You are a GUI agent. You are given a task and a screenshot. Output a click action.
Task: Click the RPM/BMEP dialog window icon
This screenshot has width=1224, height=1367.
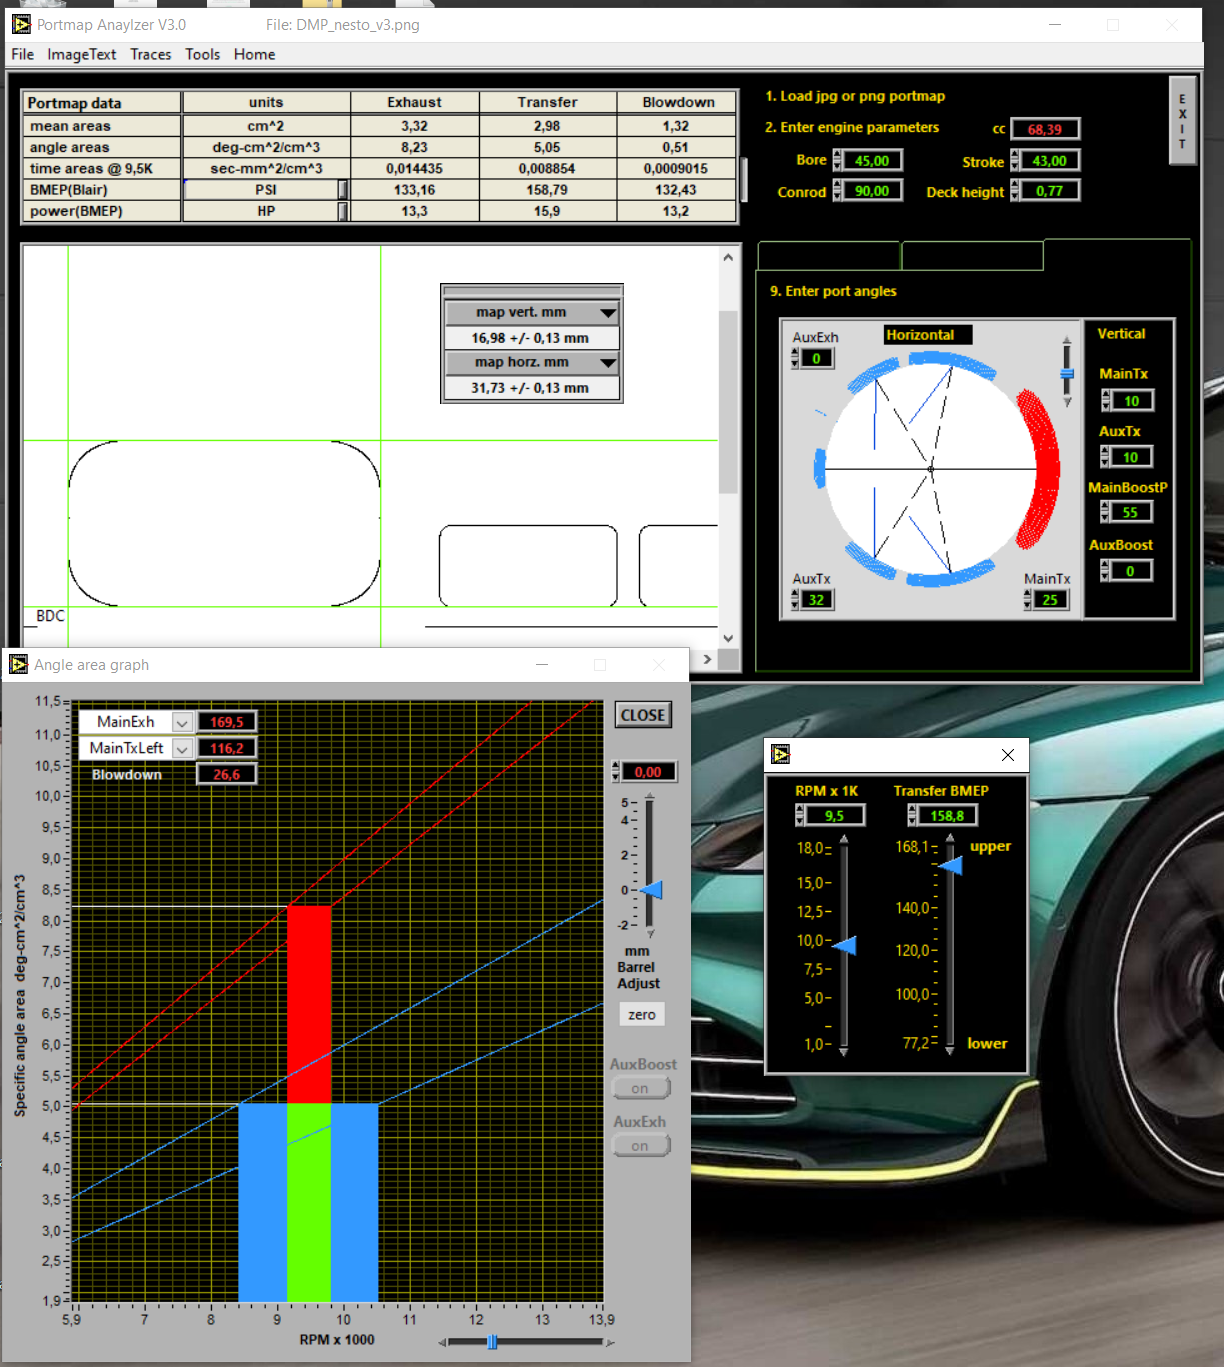tap(781, 754)
